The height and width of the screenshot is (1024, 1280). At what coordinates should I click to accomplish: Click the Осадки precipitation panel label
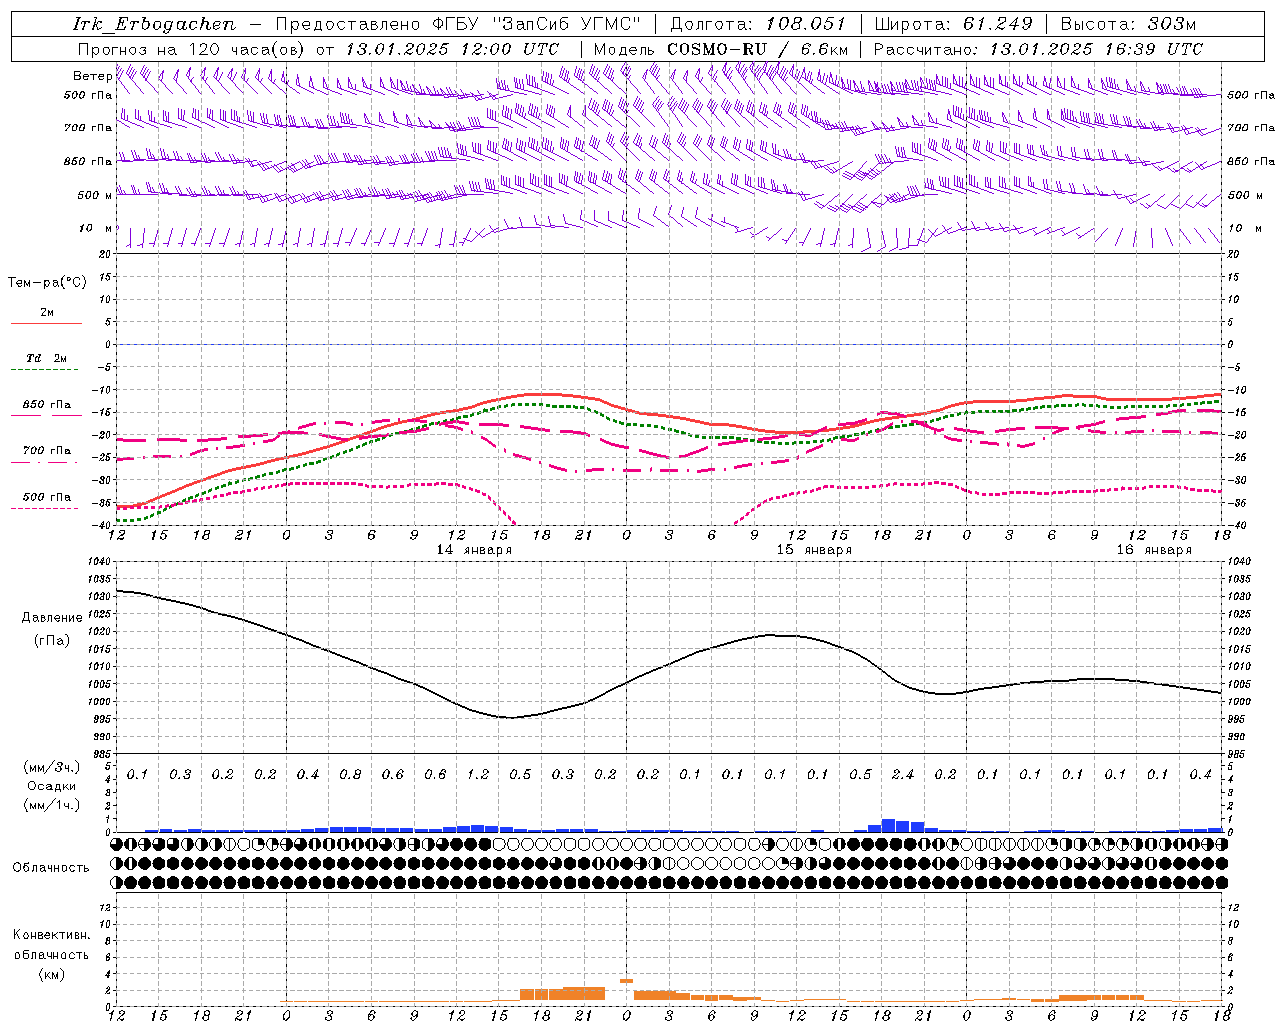point(52,786)
